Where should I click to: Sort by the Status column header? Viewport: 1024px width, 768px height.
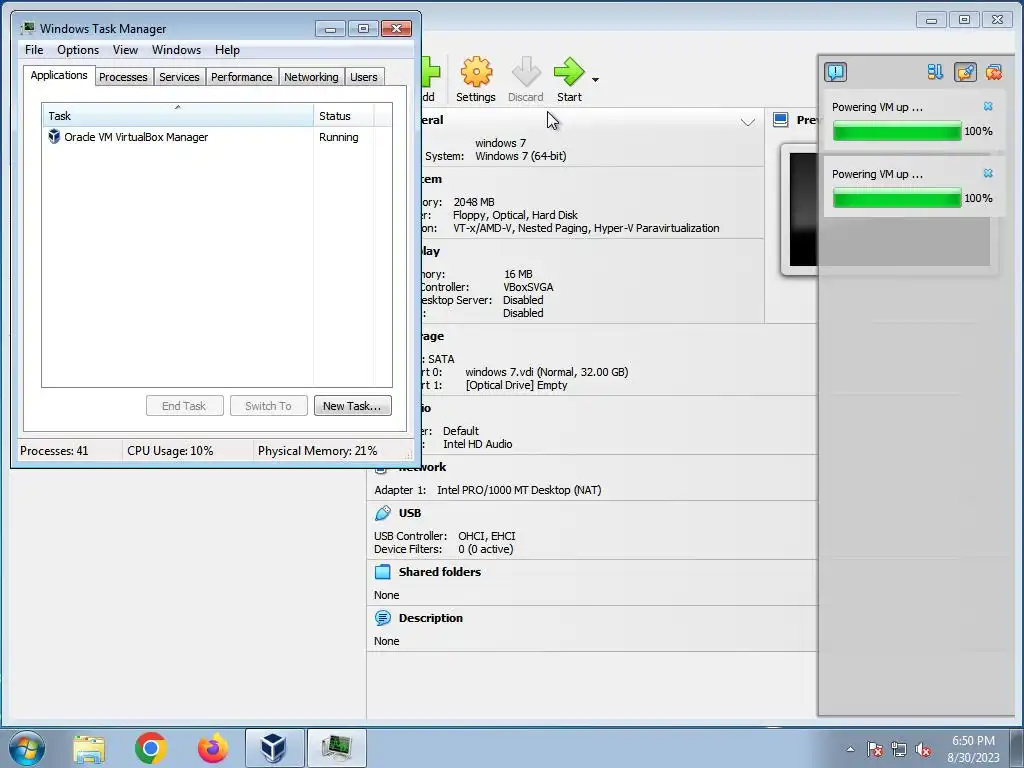click(344, 116)
